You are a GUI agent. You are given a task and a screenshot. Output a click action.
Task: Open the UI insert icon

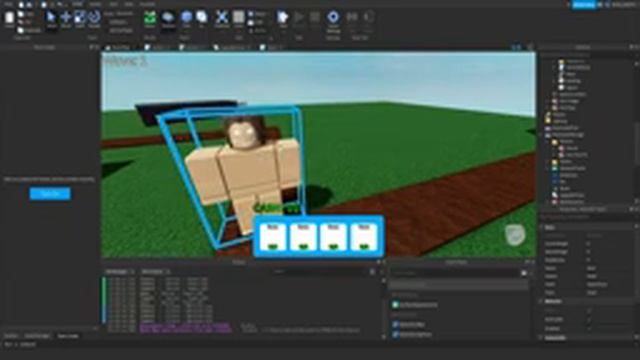click(201, 19)
